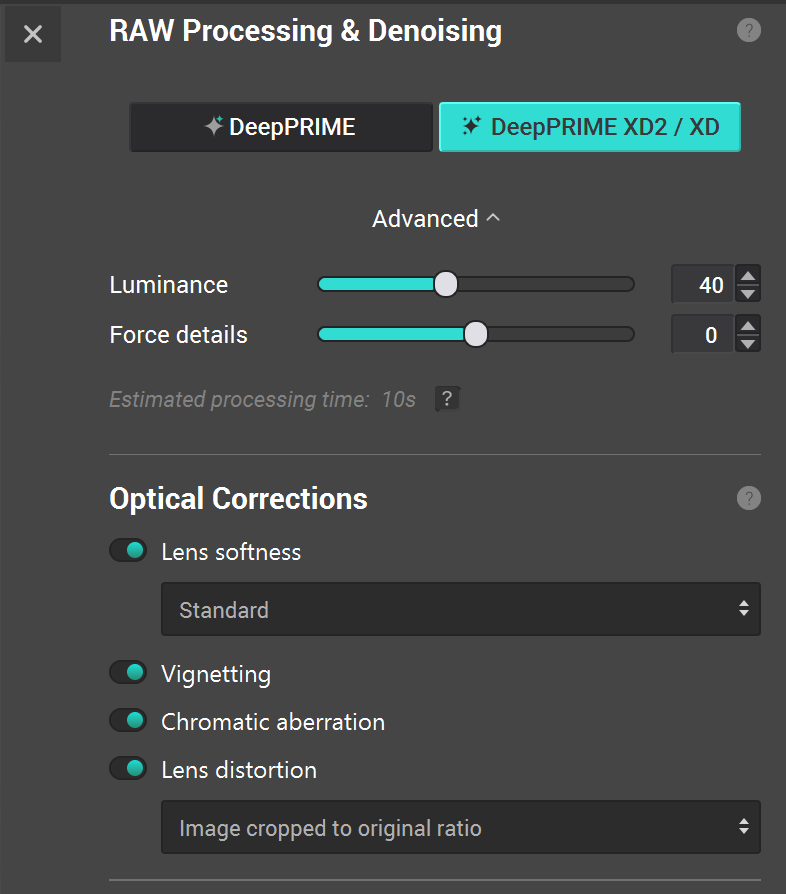786x894 pixels.
Task: Decrease Luminance value with down arrow
Action: click(x=748, y=294)
